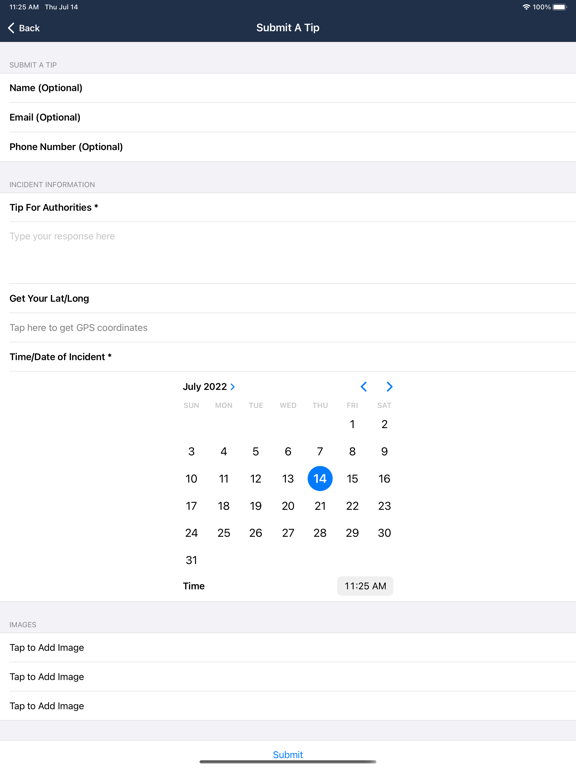Go back using the Back button

click(24, 28)
